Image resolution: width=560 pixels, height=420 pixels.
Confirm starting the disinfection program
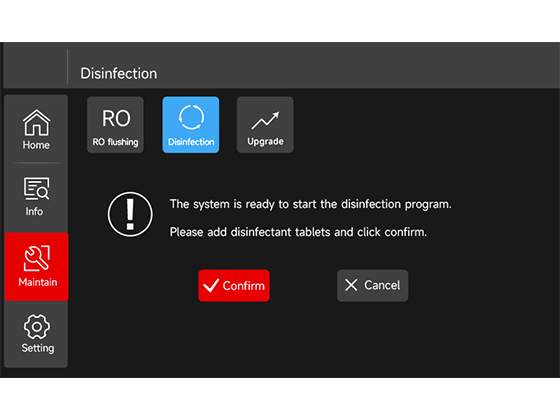[x=234, y=285]
